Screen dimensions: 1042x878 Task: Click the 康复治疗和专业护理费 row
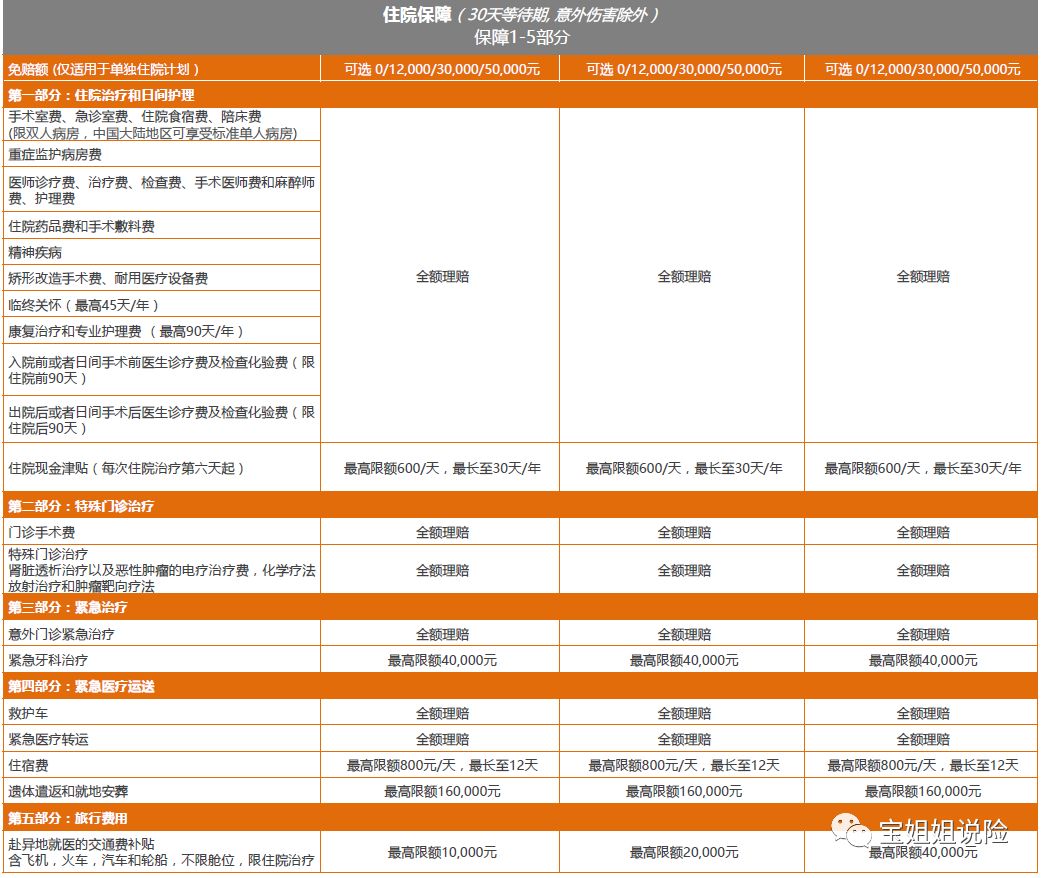click(x=161, y=330)
